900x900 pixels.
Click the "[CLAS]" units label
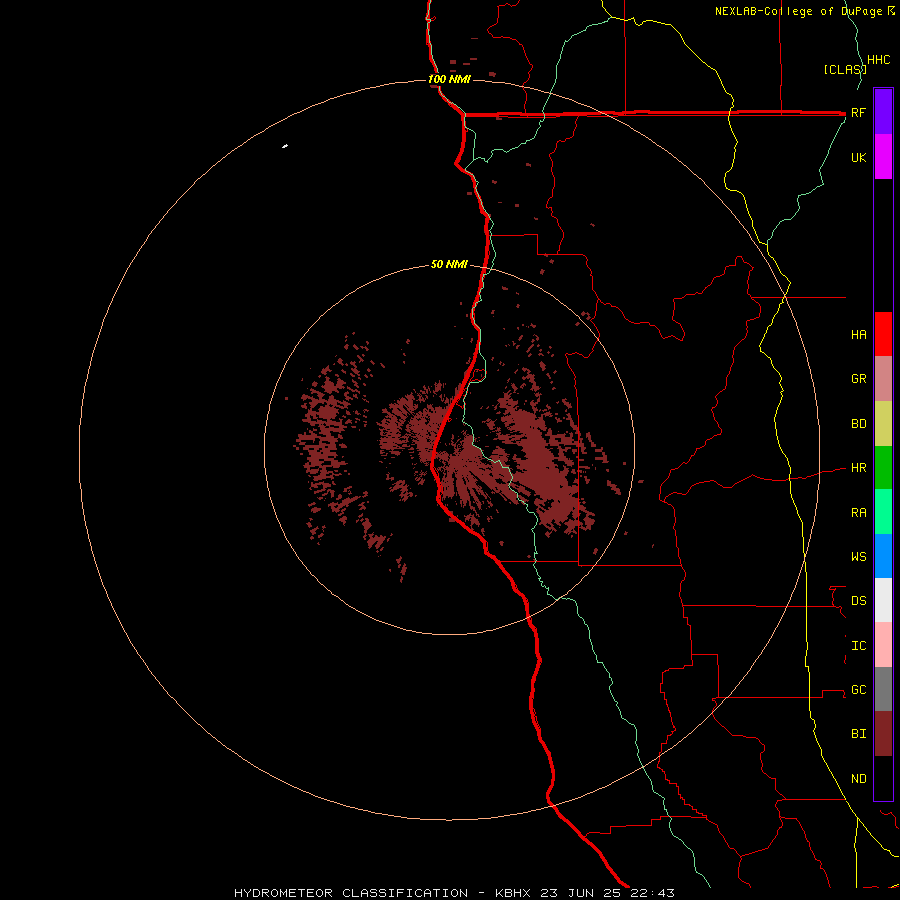844,69
